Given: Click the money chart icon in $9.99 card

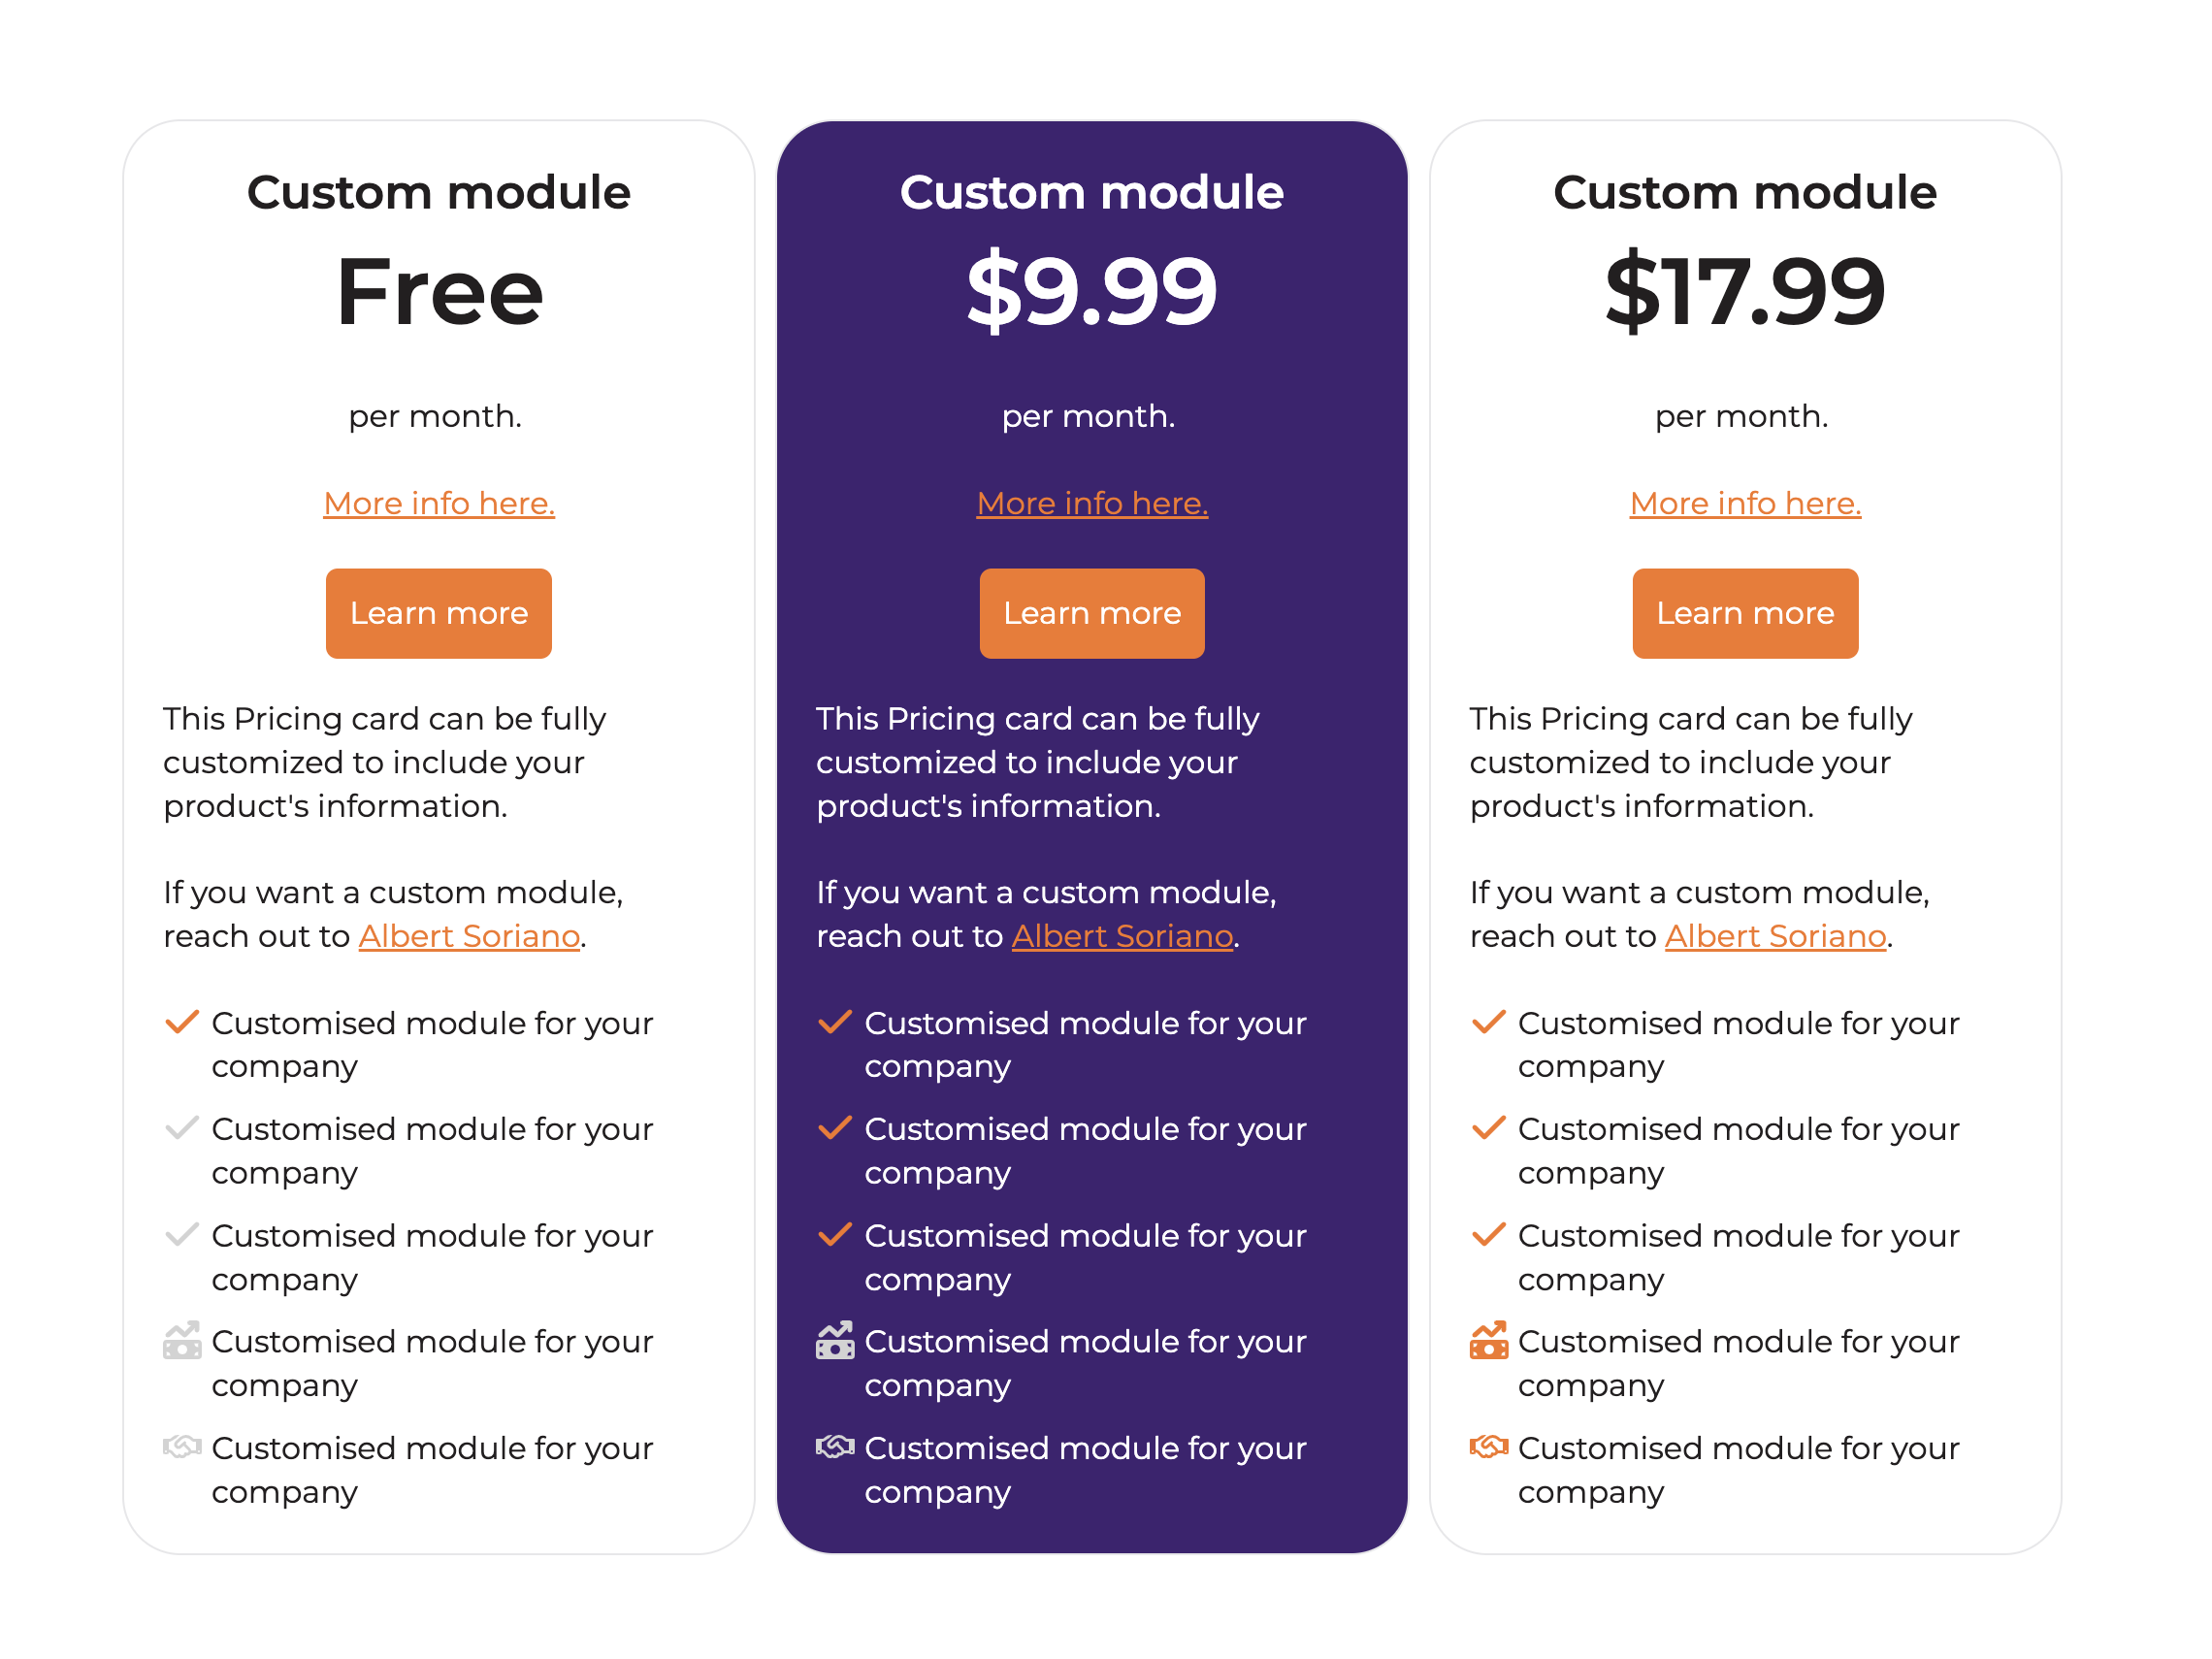Looking at the screenshot, I should 835,1341.
